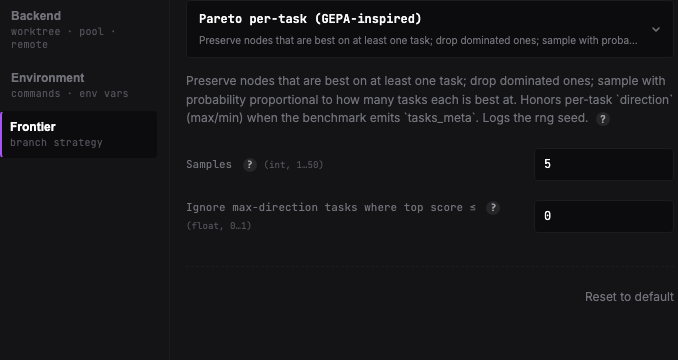Focus the Samples input field
This screenshot has width=678, height=360.
coord(604,164)
